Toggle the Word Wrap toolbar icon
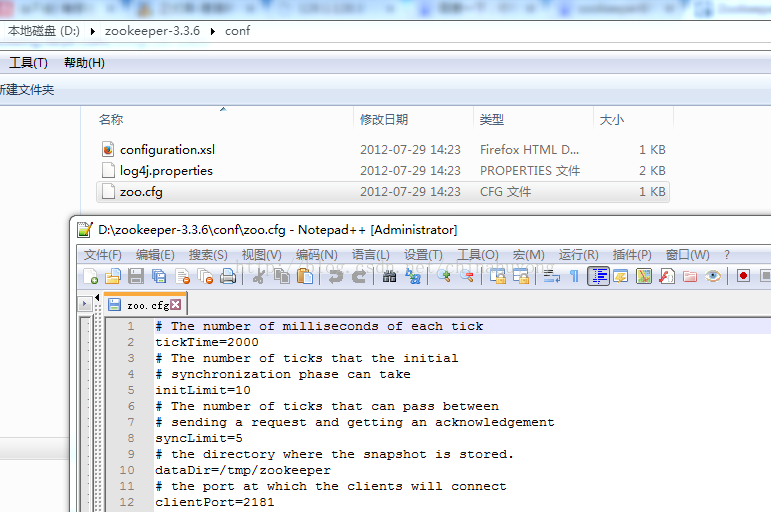The image size is (771, 512). (551, 276)
